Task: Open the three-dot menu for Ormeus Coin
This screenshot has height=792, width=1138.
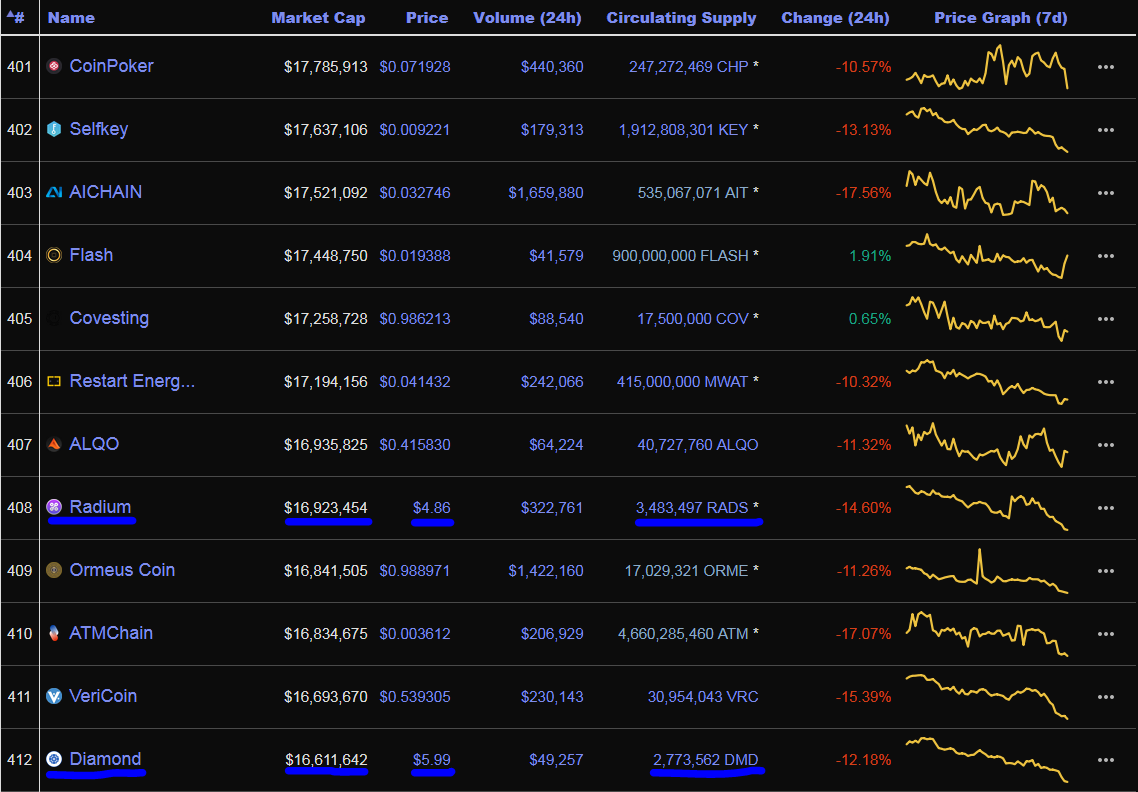Action: pyautogui.click(x=1106, y=571)
